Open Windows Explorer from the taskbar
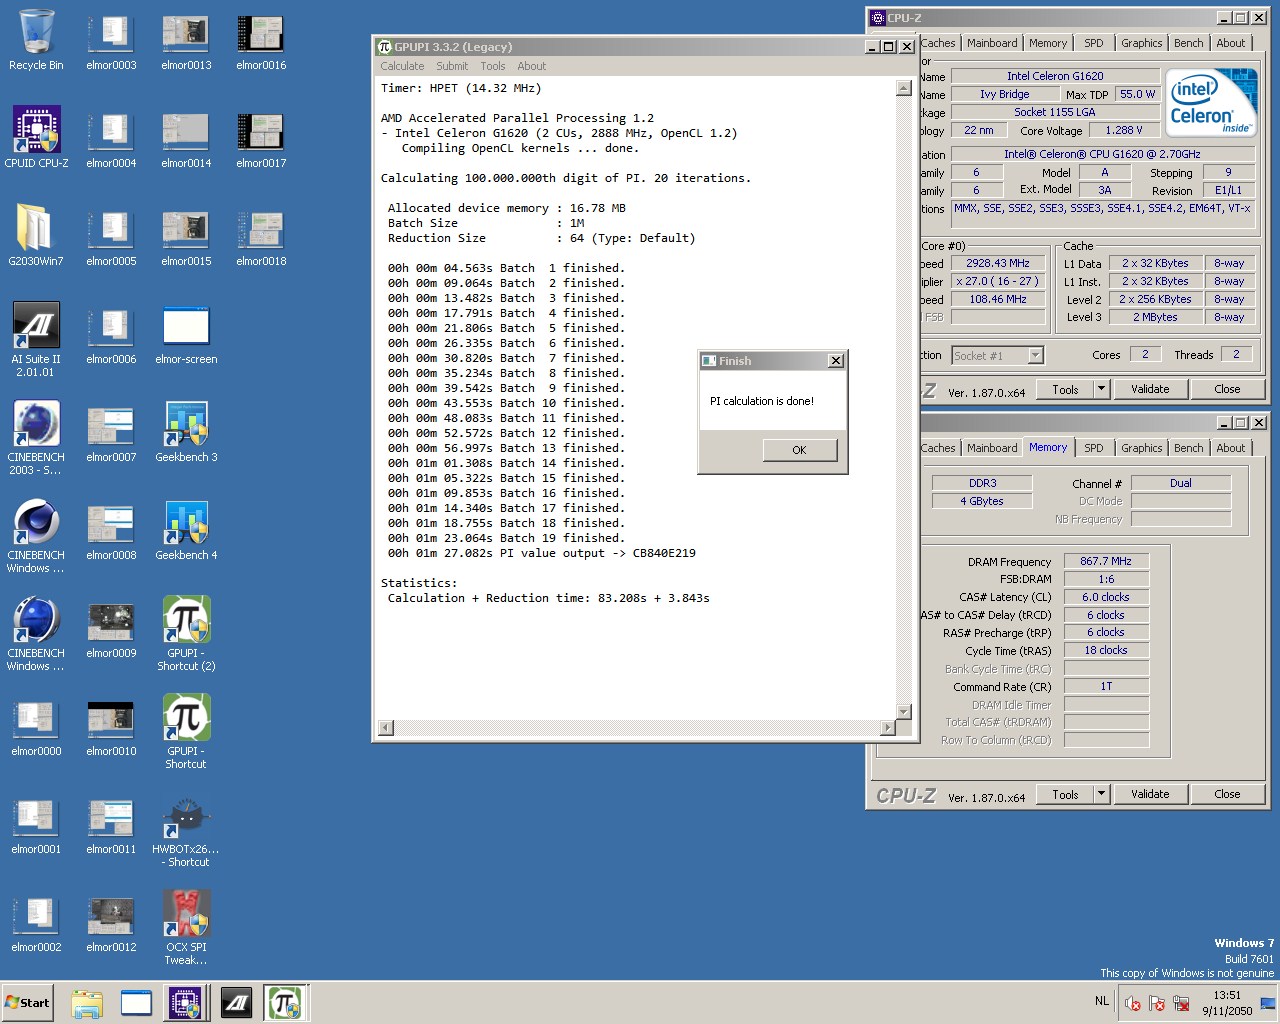 coord(87,1003)
